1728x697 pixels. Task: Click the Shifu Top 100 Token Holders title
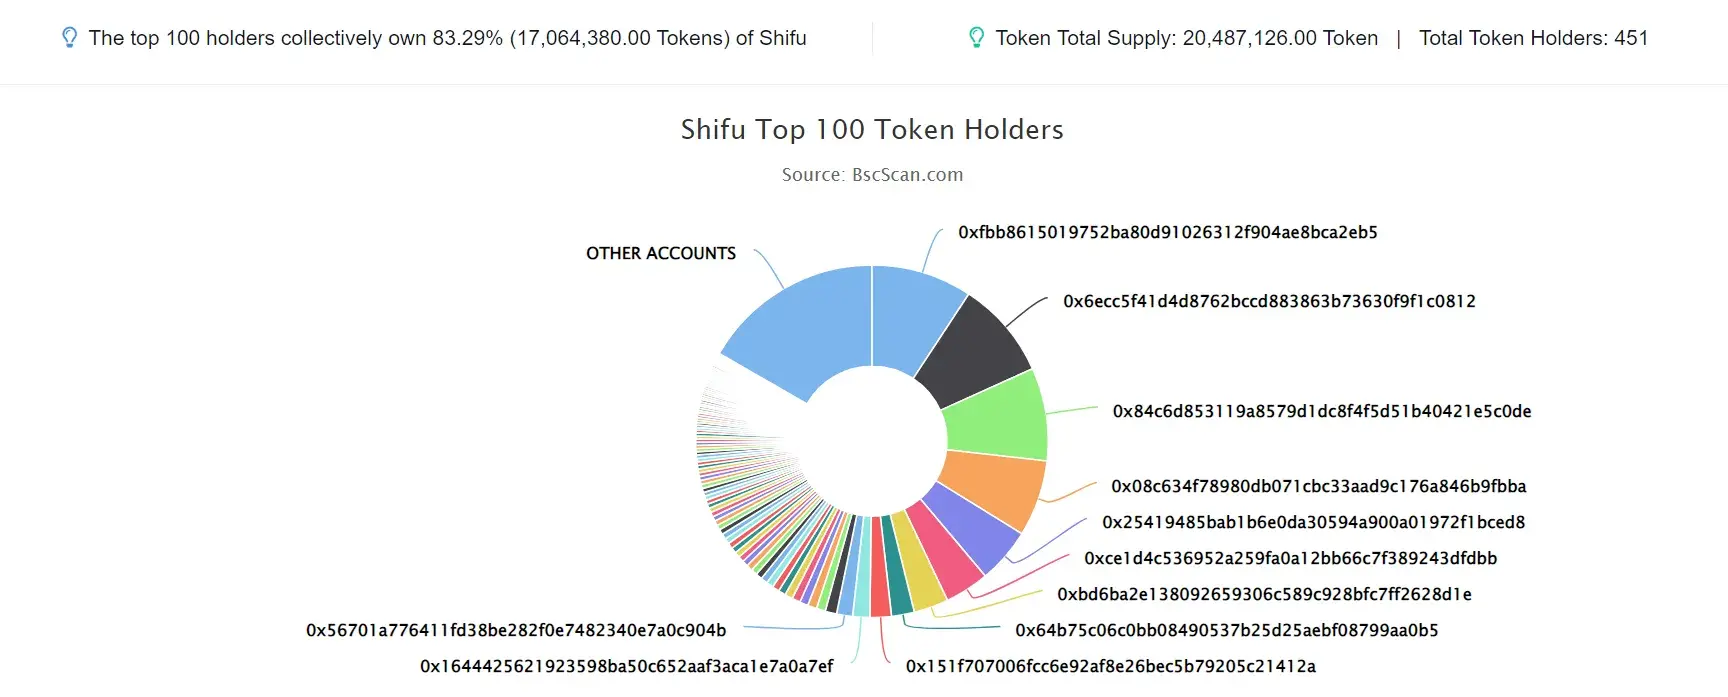click(x=872, y=130)
